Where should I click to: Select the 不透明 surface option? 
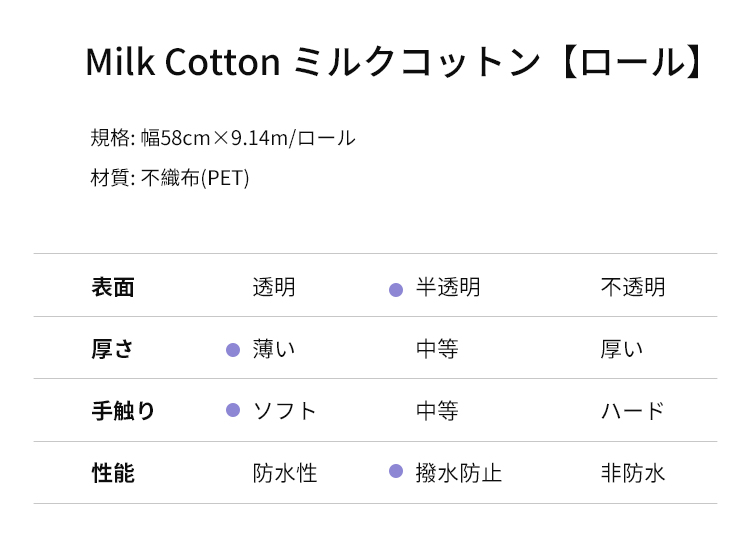[x=633, y=287]
